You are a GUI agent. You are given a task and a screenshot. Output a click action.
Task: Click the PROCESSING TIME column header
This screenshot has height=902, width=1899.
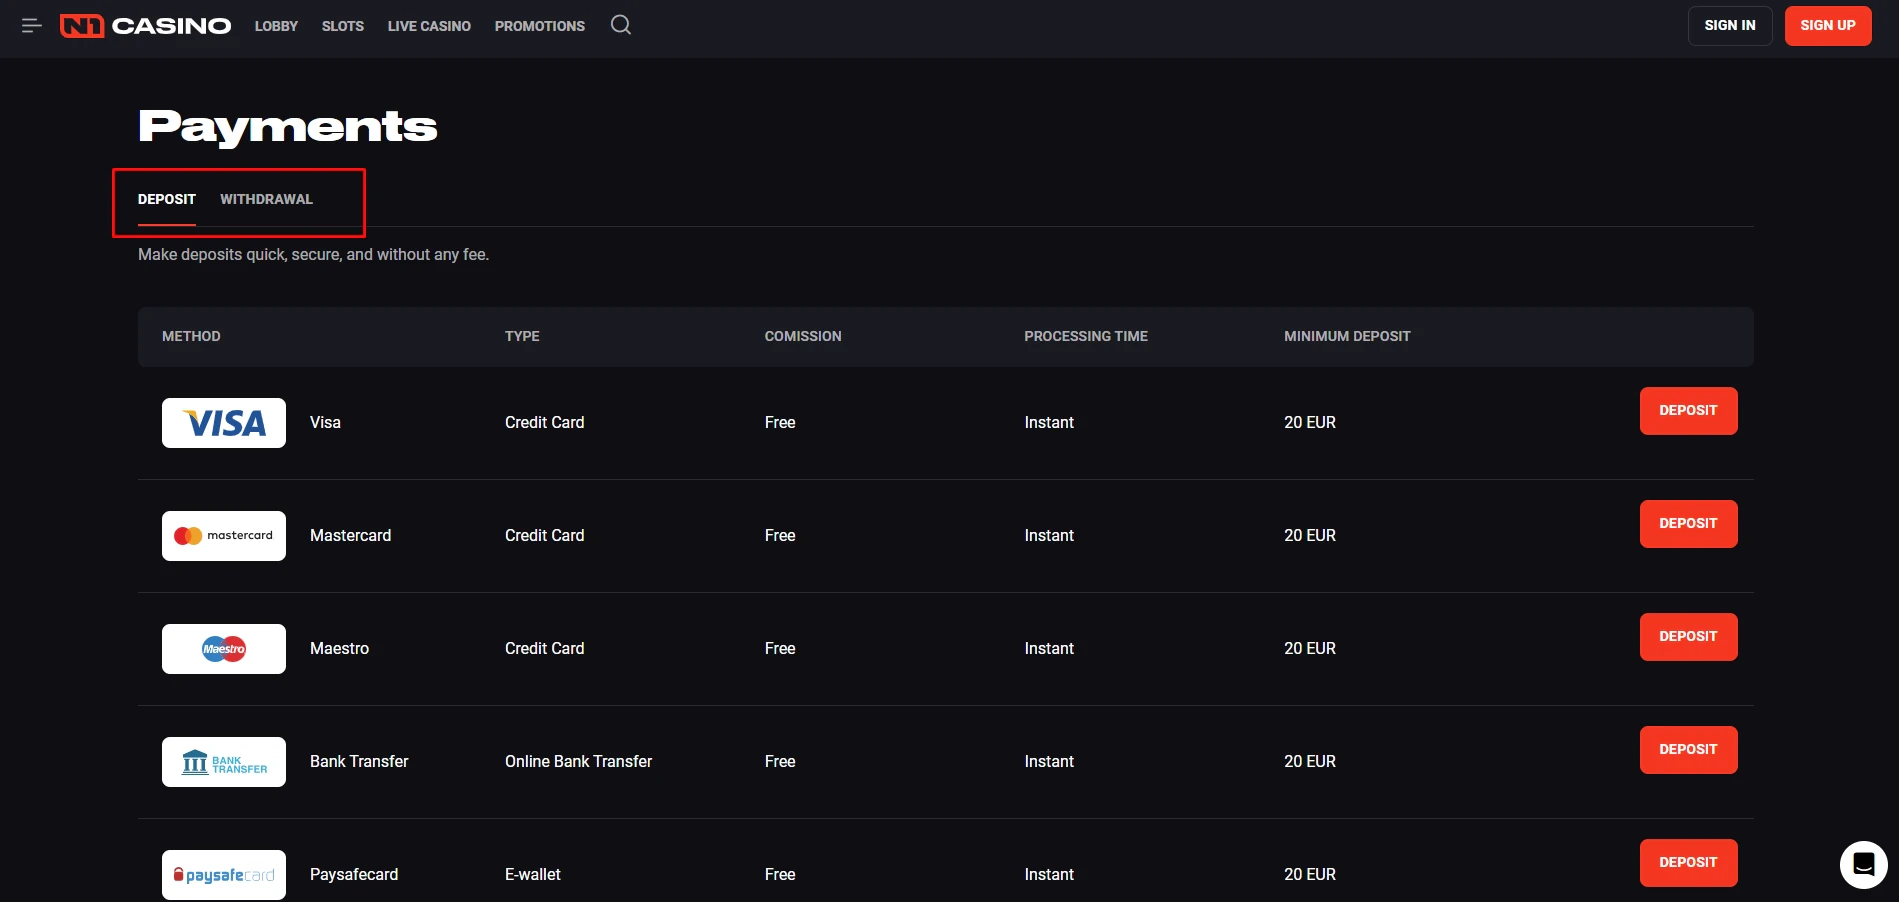tap(1086, 336)
